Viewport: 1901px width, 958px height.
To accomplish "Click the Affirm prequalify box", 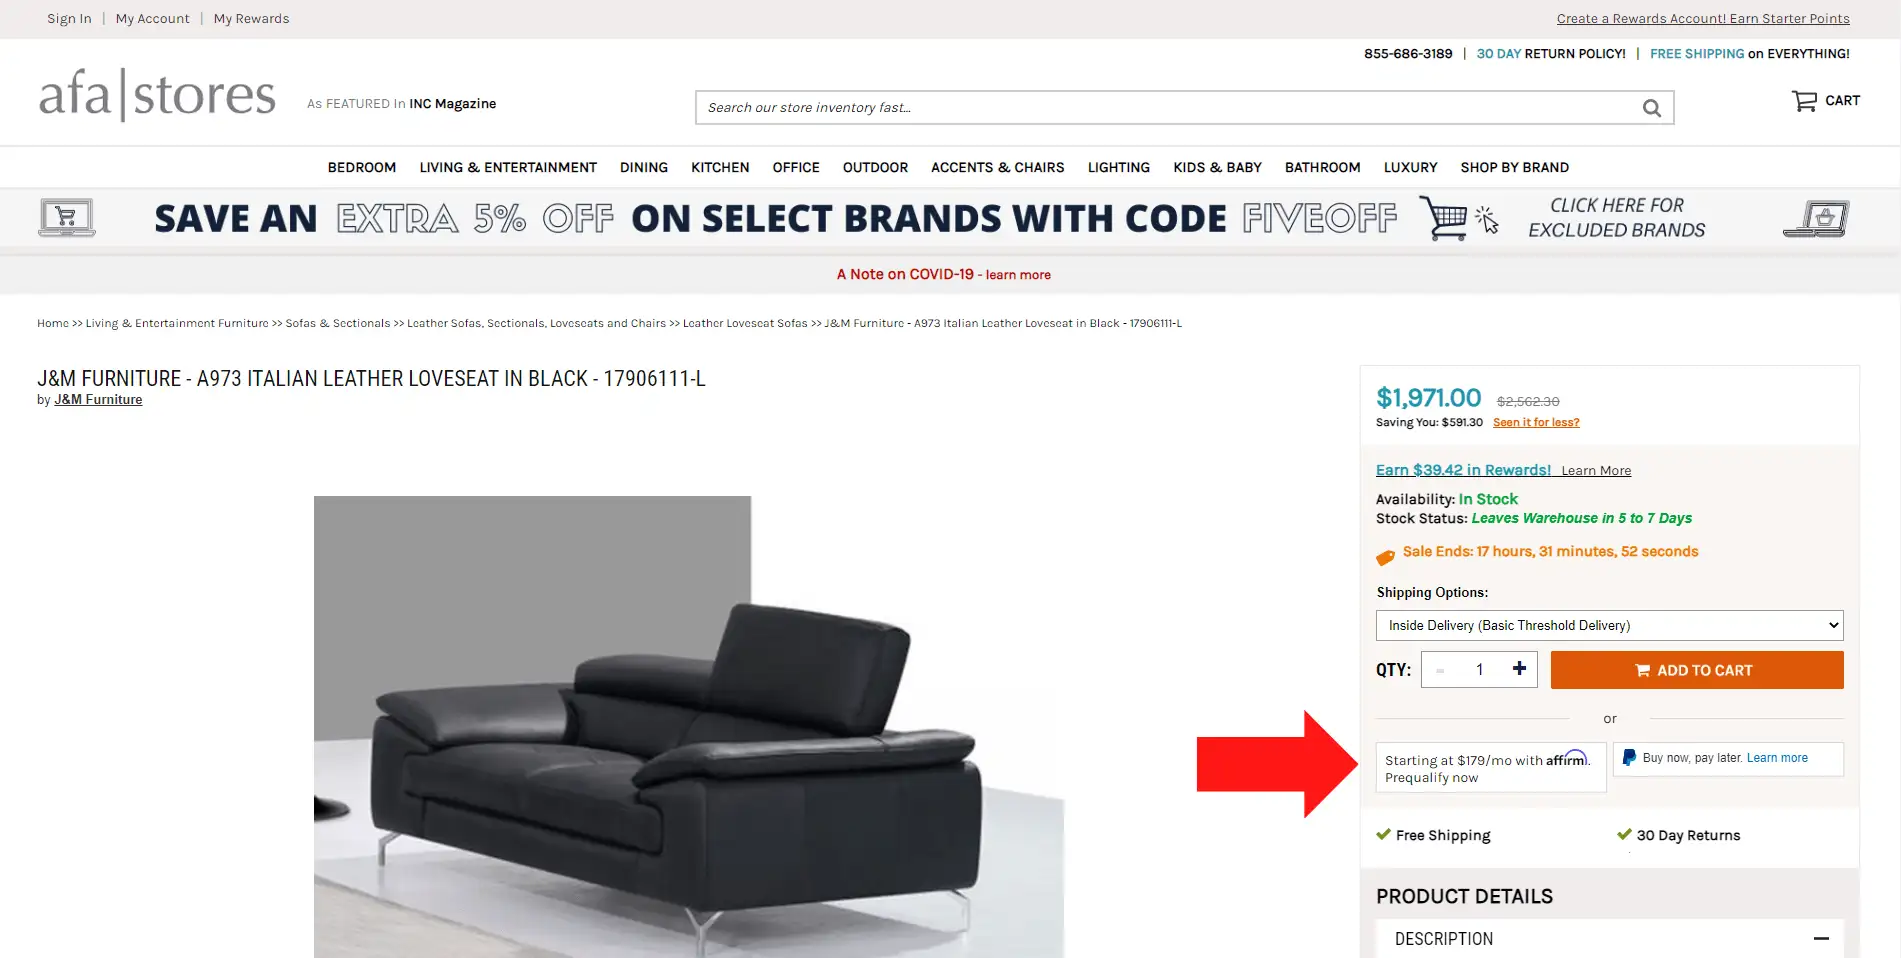I will (x=1491, y=768).
